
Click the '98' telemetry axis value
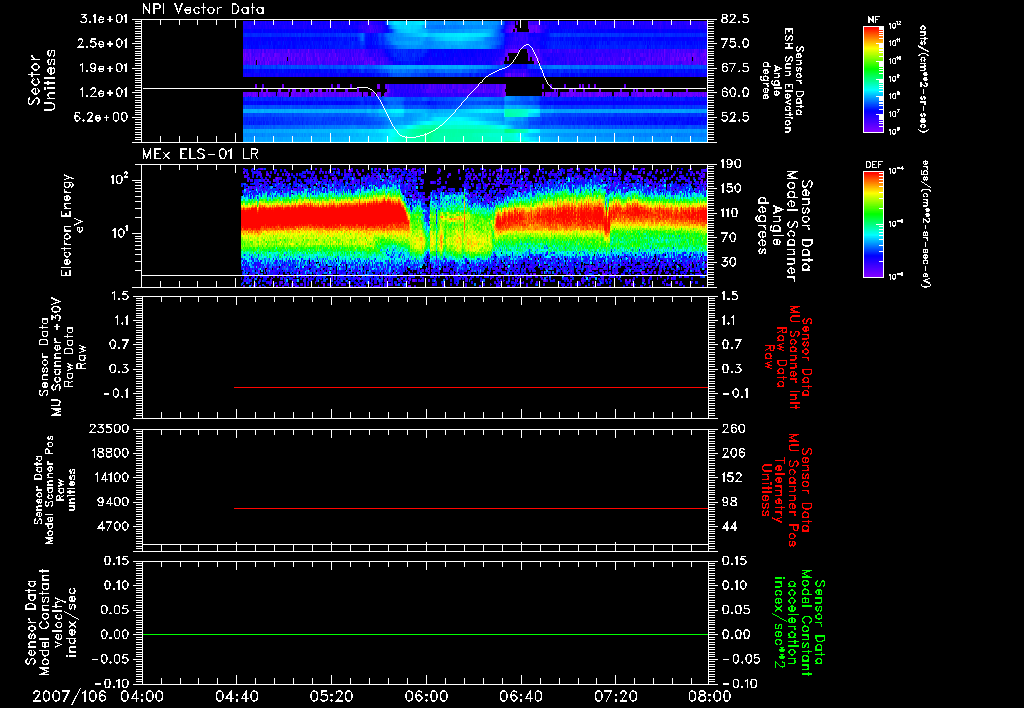coord(729,502)
